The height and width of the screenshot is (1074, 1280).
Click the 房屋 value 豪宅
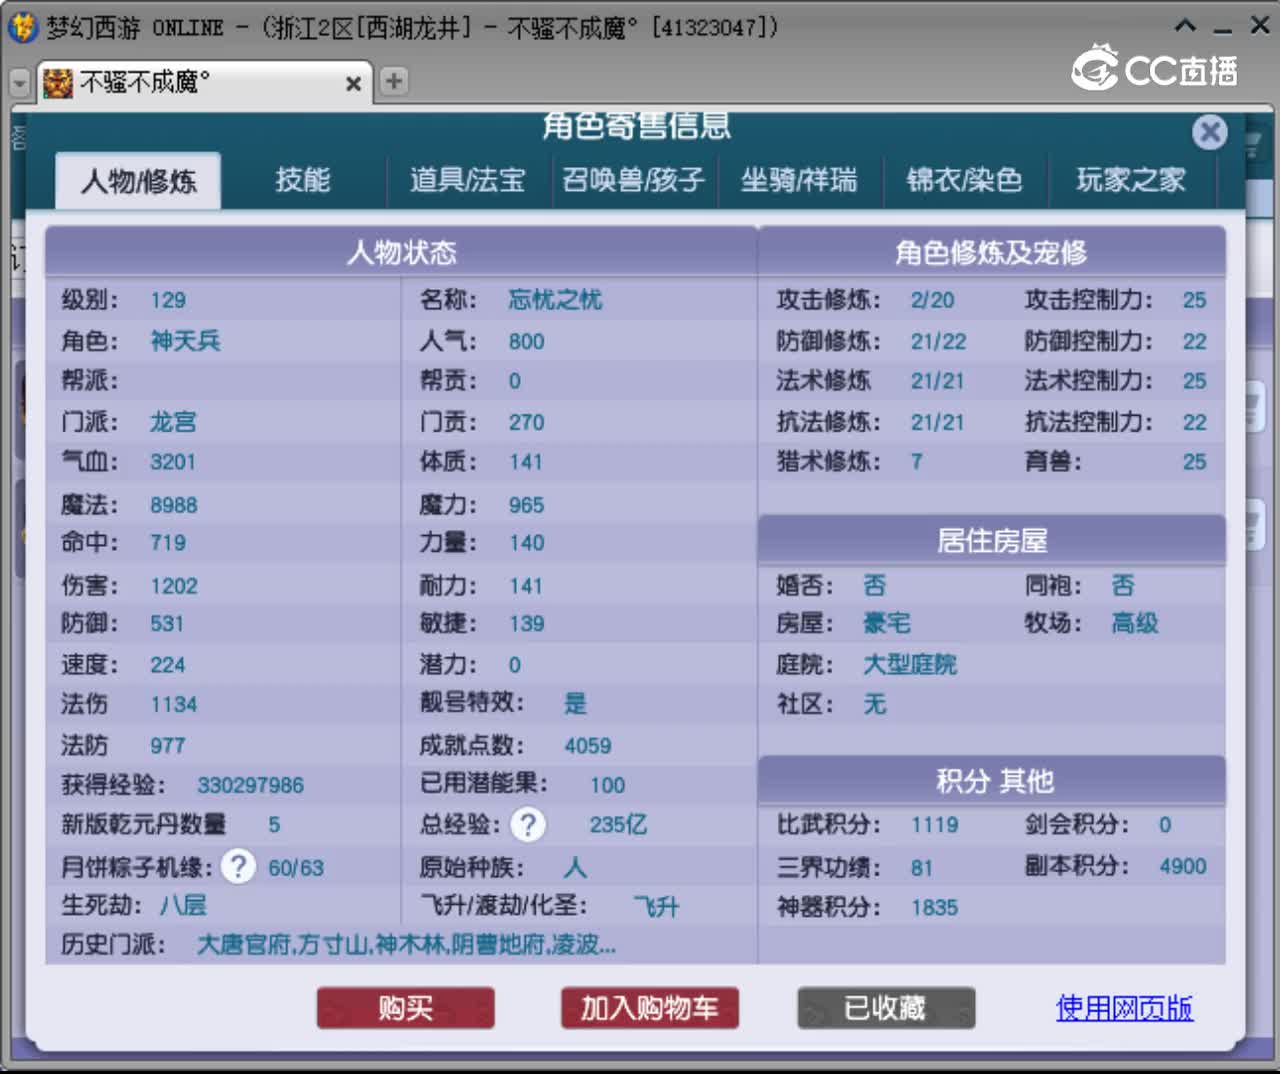[887, 624]
